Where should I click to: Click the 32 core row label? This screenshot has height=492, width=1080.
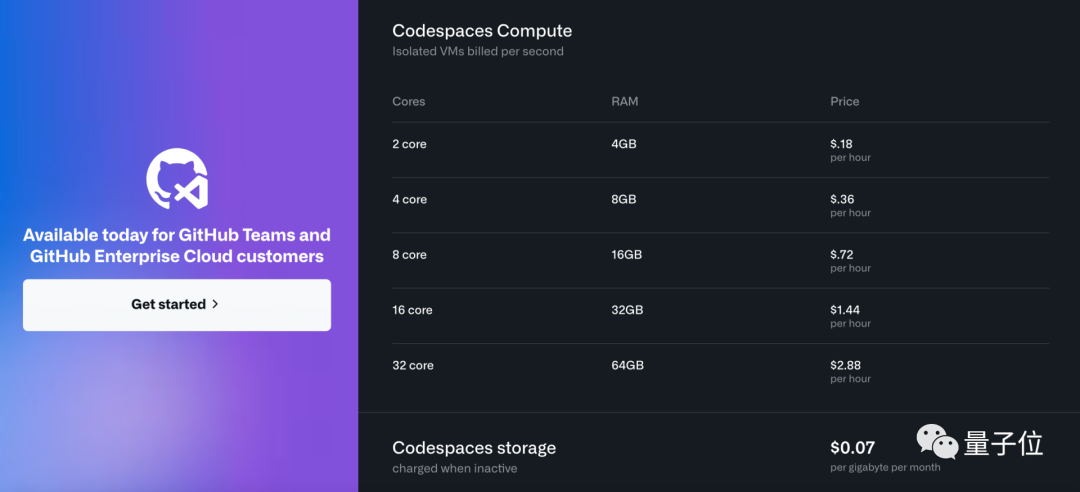[x=413, y=365]
